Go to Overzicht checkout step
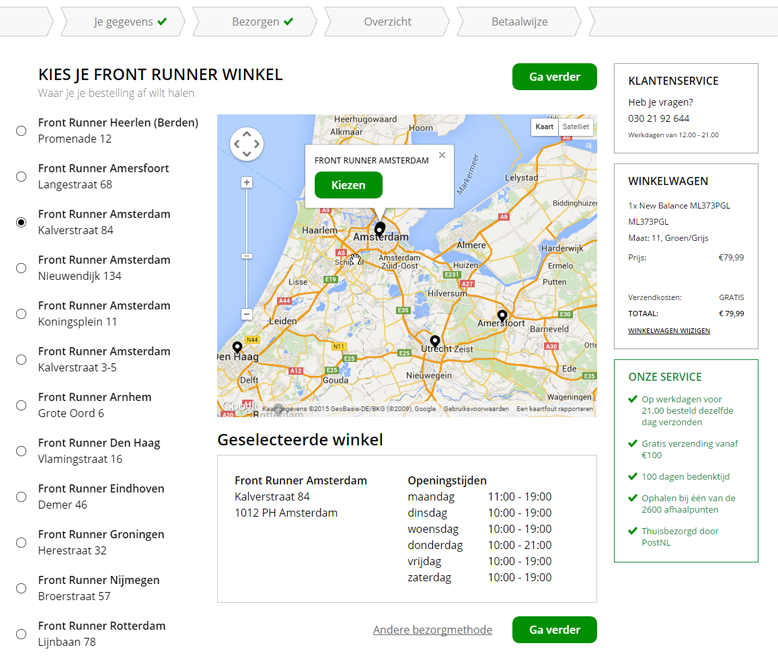The width and height of the screenshot is (778, 660). [x=388, y=22]
